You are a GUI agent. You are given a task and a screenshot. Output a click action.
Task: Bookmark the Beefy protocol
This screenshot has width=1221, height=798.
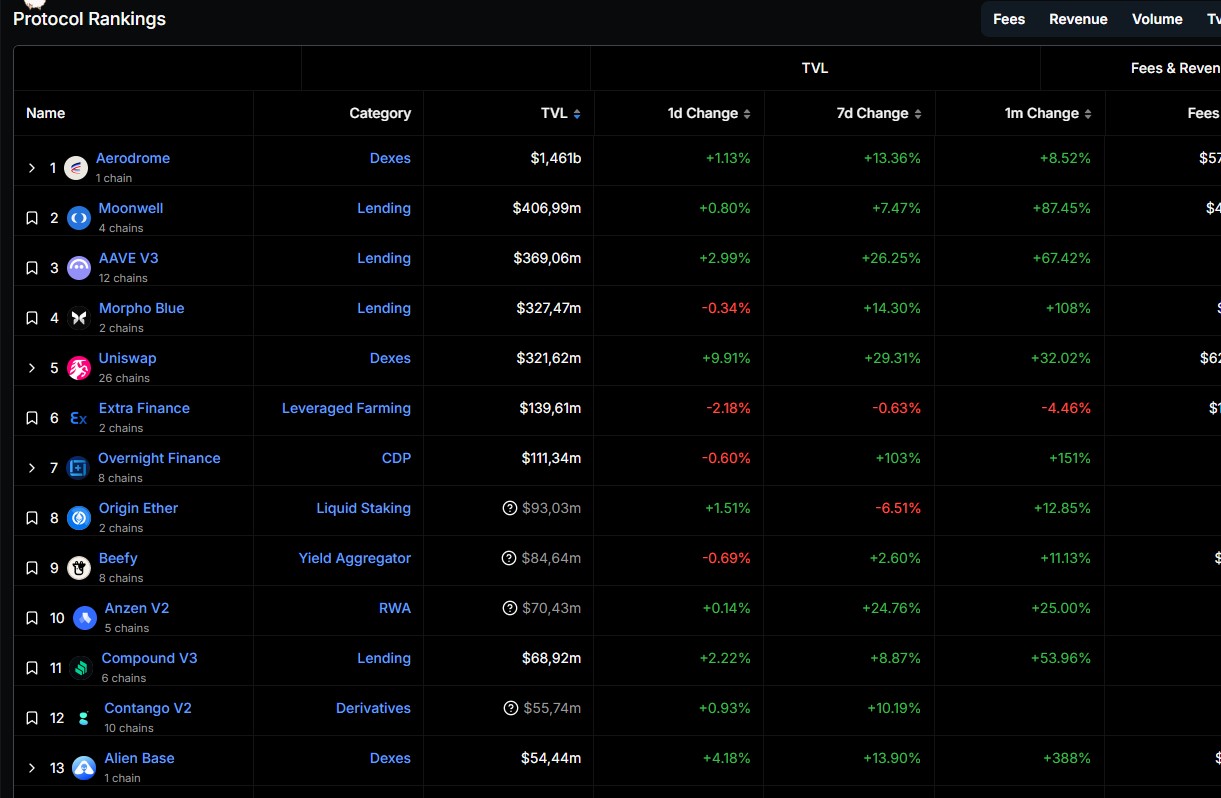point(32,568)
